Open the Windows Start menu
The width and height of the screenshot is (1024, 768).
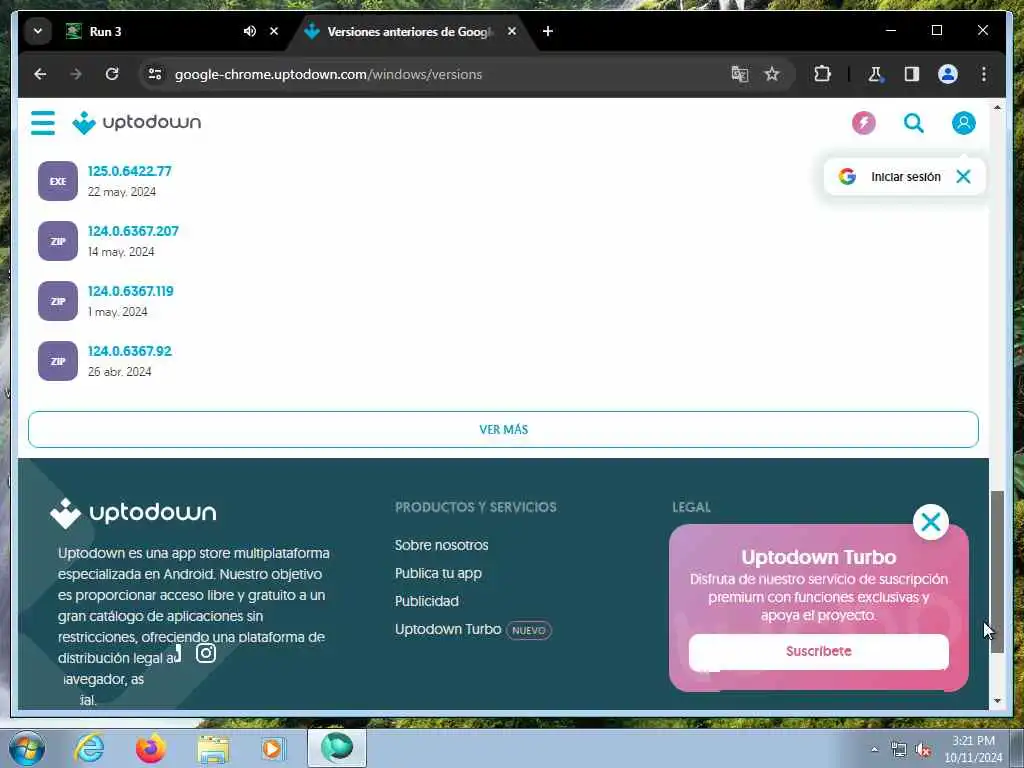pos(26,748)
